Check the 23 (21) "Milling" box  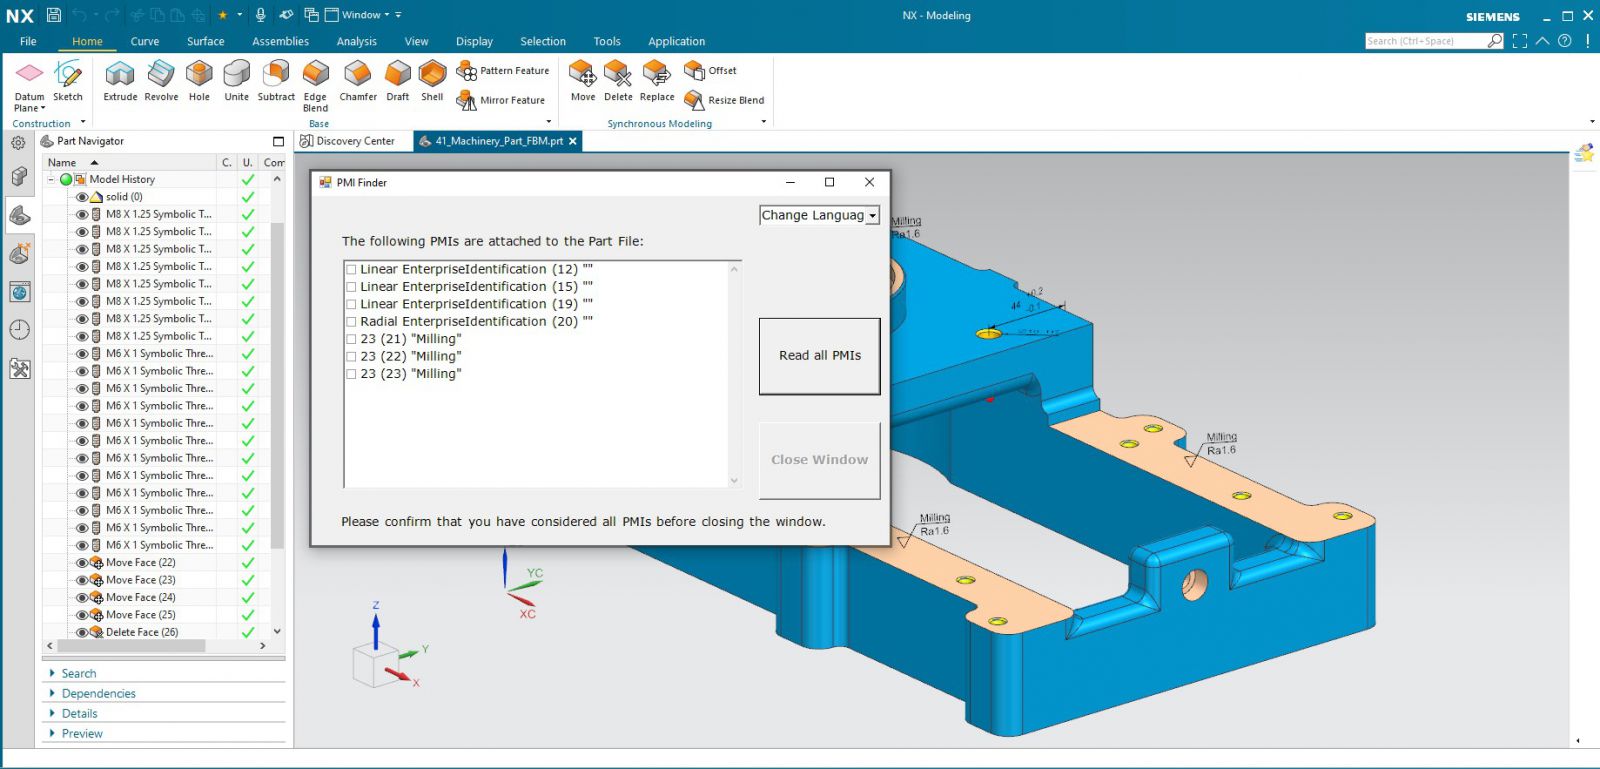[x=351, y=339]
